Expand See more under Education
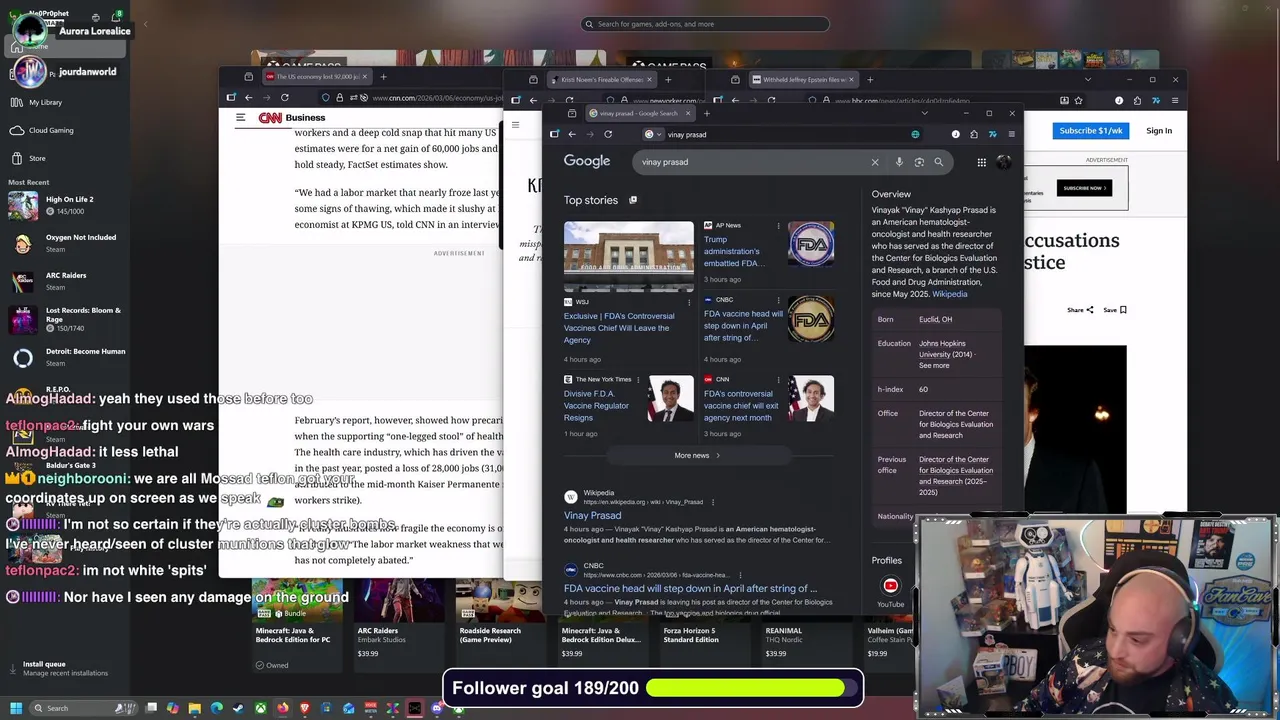This screenshot has width=1280, height=720. coord(934,366)
